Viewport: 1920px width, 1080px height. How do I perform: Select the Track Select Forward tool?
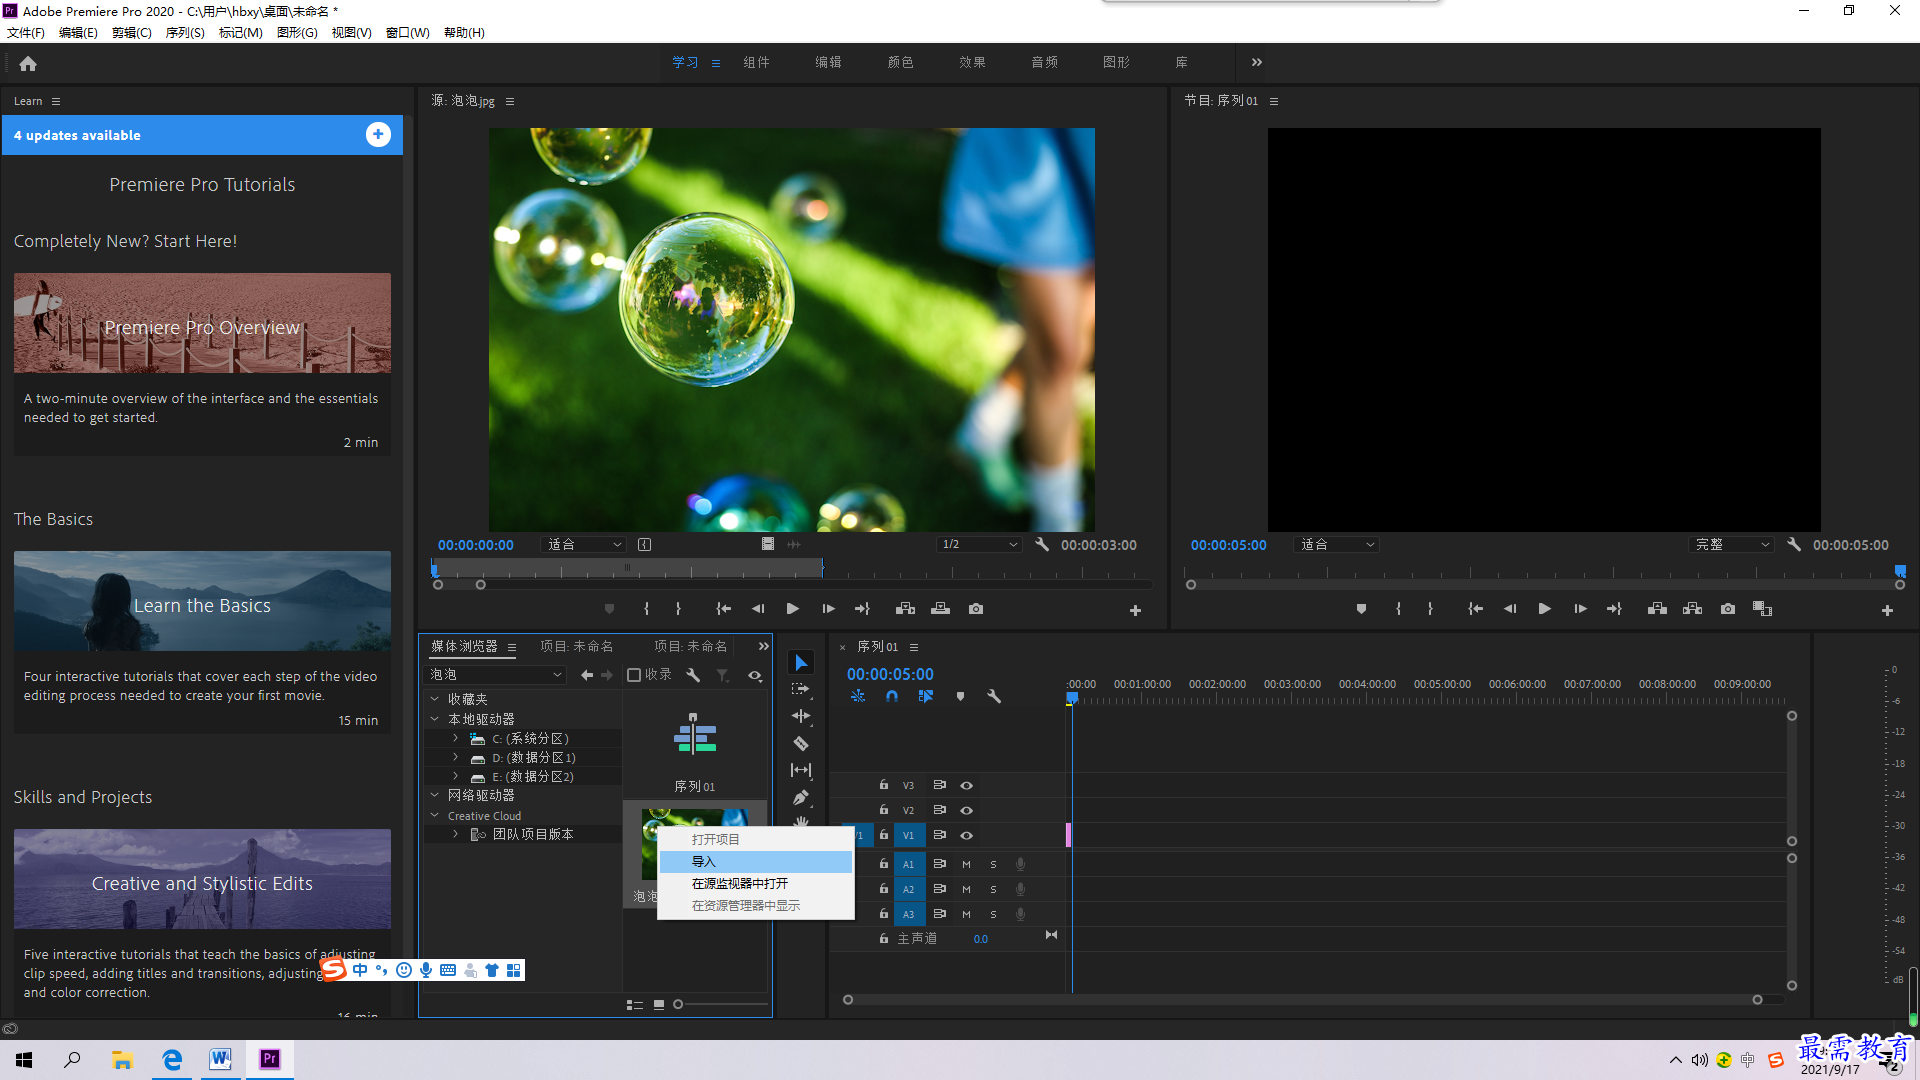click(801, 689)
